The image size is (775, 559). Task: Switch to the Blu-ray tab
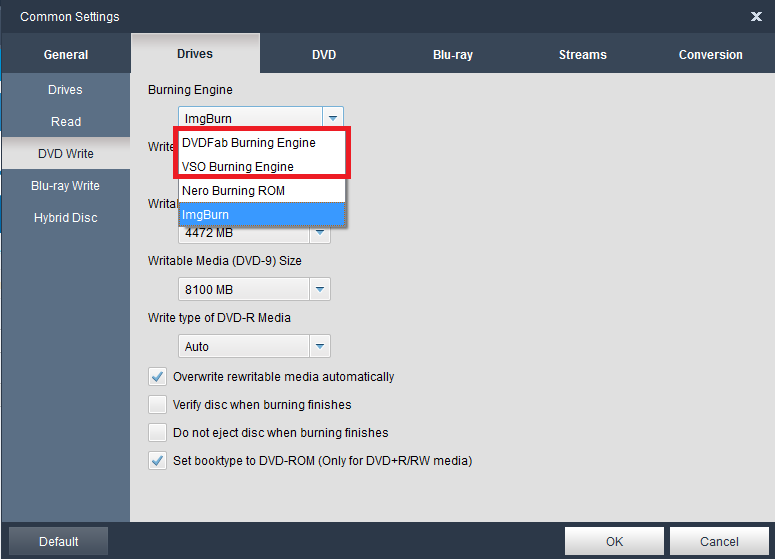tap(453, 54)
